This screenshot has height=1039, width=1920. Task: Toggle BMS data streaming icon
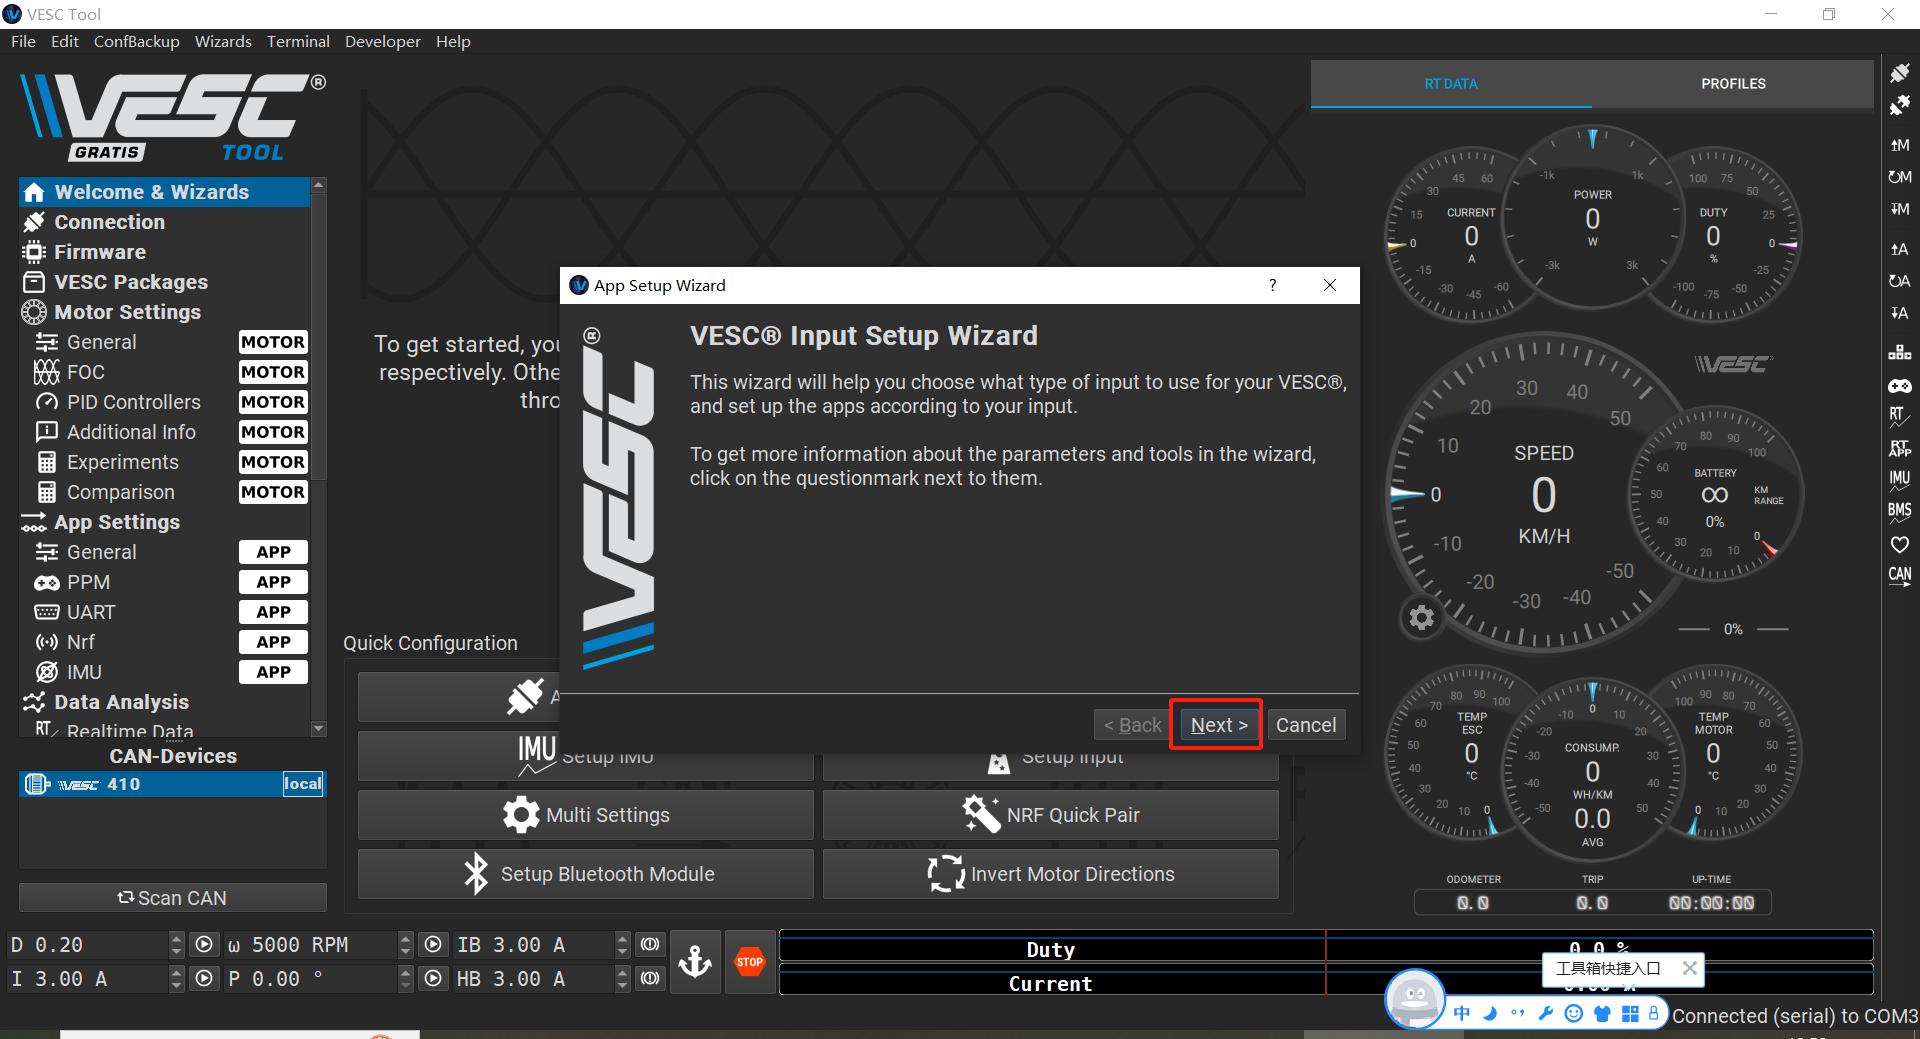[x=1899, y=512]
